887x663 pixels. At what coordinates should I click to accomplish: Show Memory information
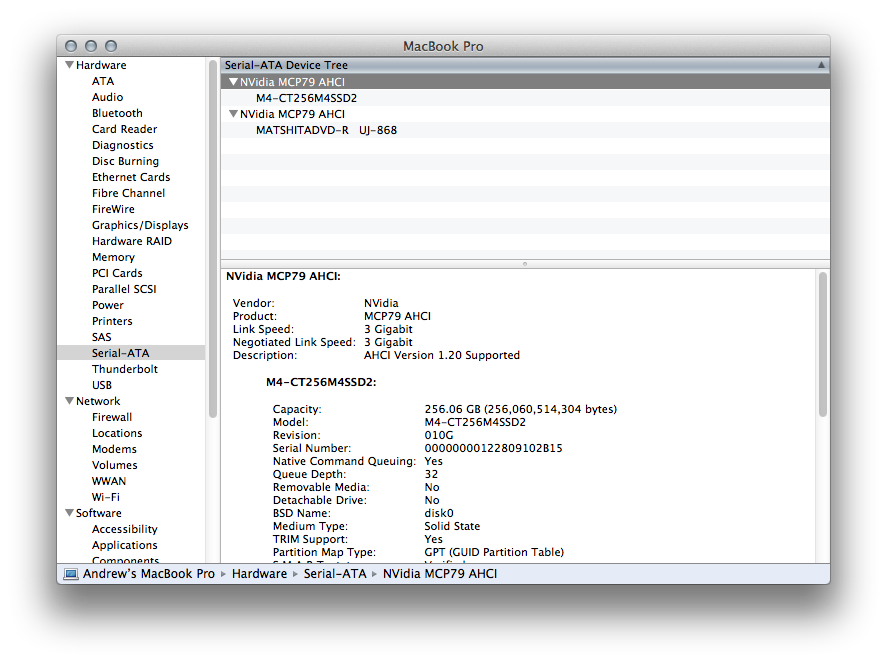(x=113, y=257)
